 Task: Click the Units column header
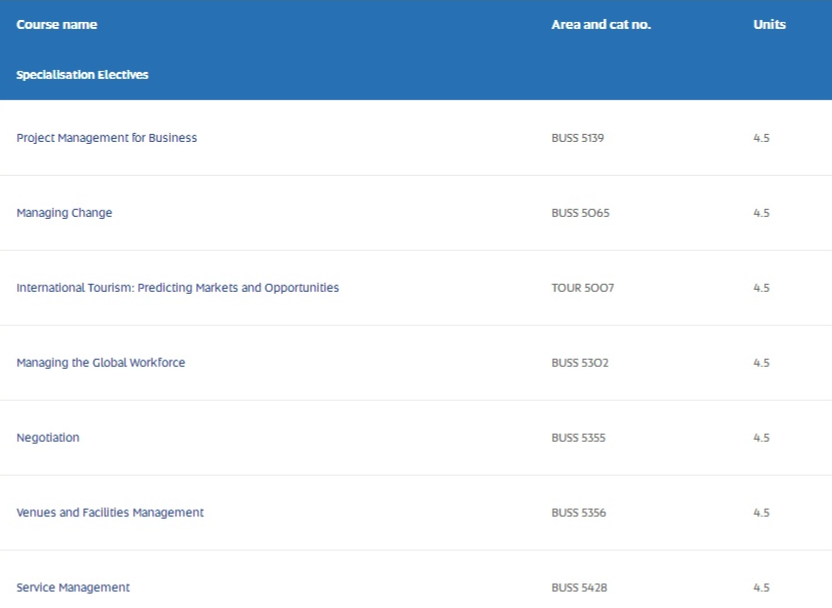[x=769, y=25]
